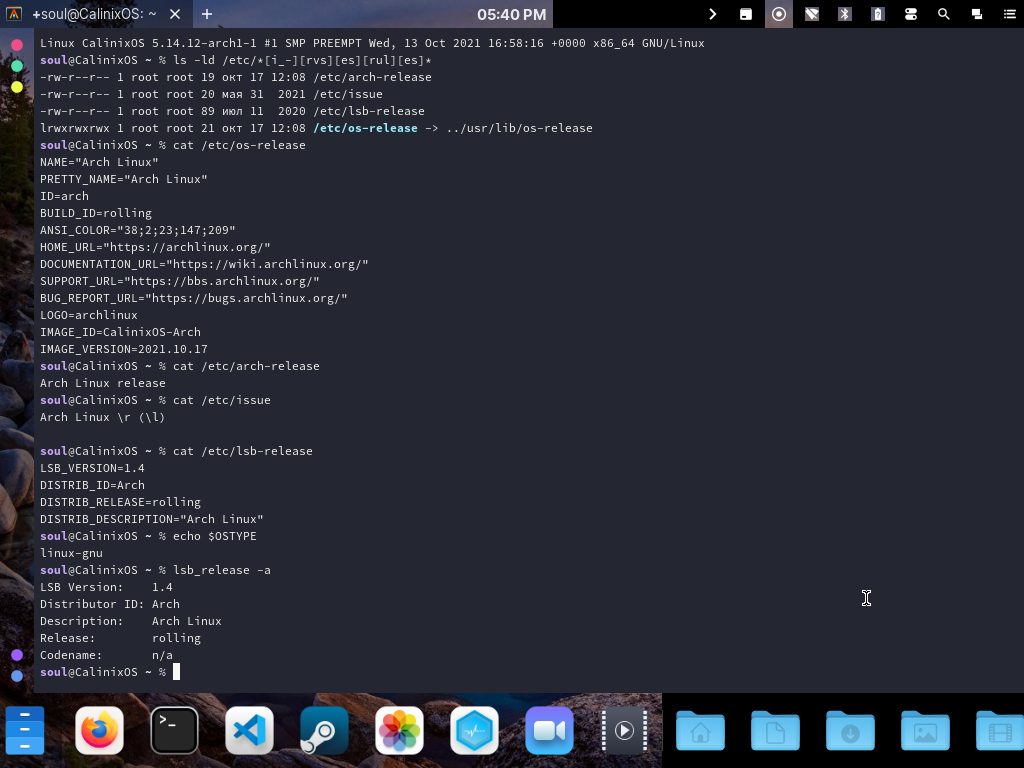Image resolution: width=1024 pixels, height=768 pixels.
Task: Click the 'BUILD_ID=rolling' line
Action: click(96, 213)
